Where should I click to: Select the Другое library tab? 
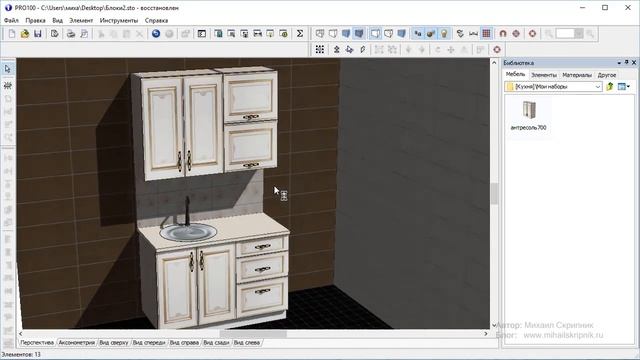tap(607, 75)
